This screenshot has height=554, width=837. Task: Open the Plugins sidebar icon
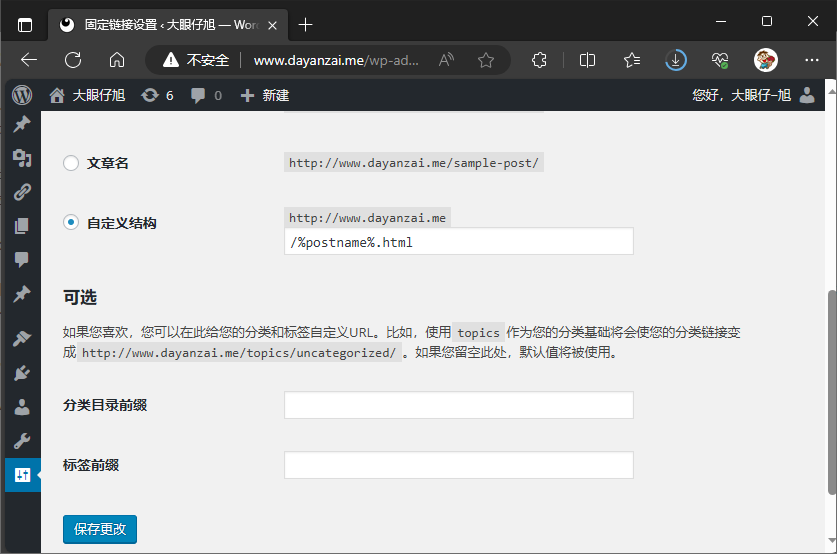pyautogui.click(x=22, y=373)
